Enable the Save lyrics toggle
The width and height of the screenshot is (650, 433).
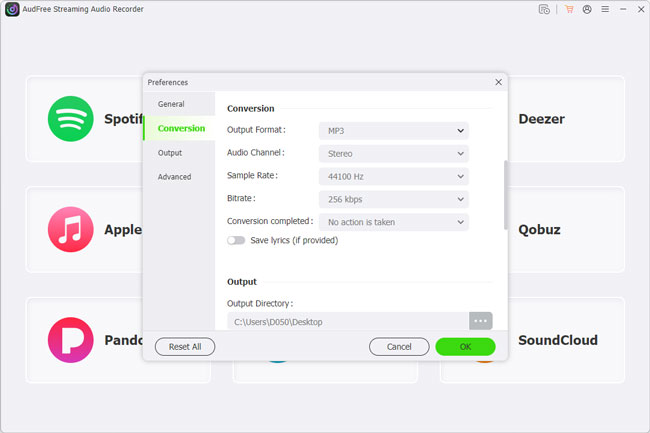(236, 240)
